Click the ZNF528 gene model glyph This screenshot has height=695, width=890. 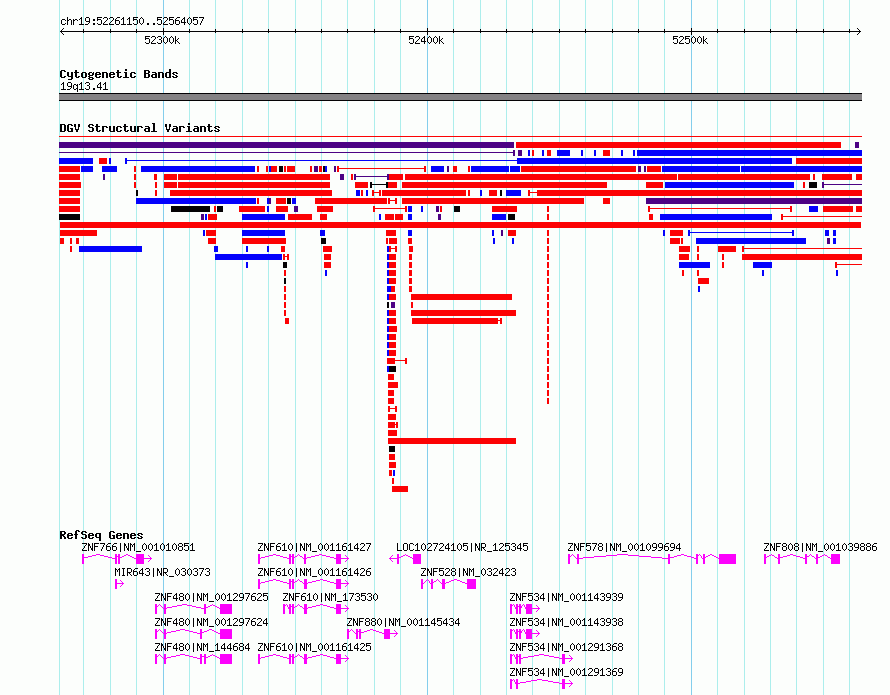(448, 584)
